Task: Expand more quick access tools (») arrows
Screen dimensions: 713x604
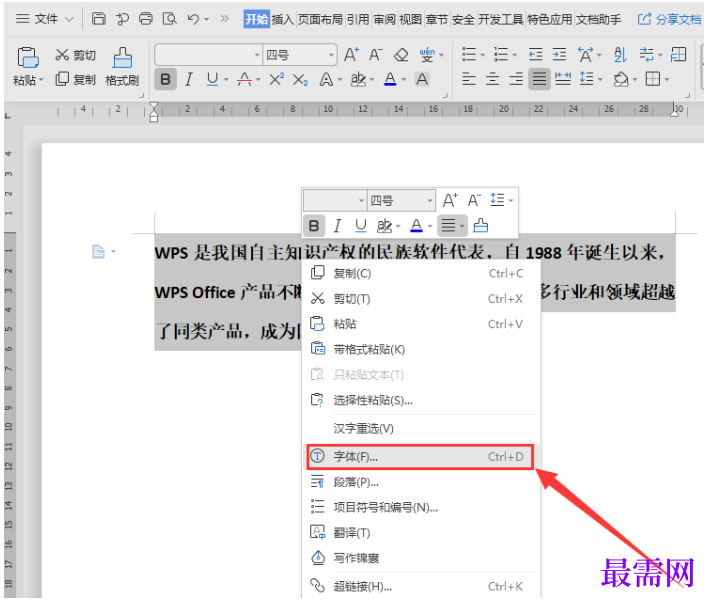Action: tap(225, 19)
